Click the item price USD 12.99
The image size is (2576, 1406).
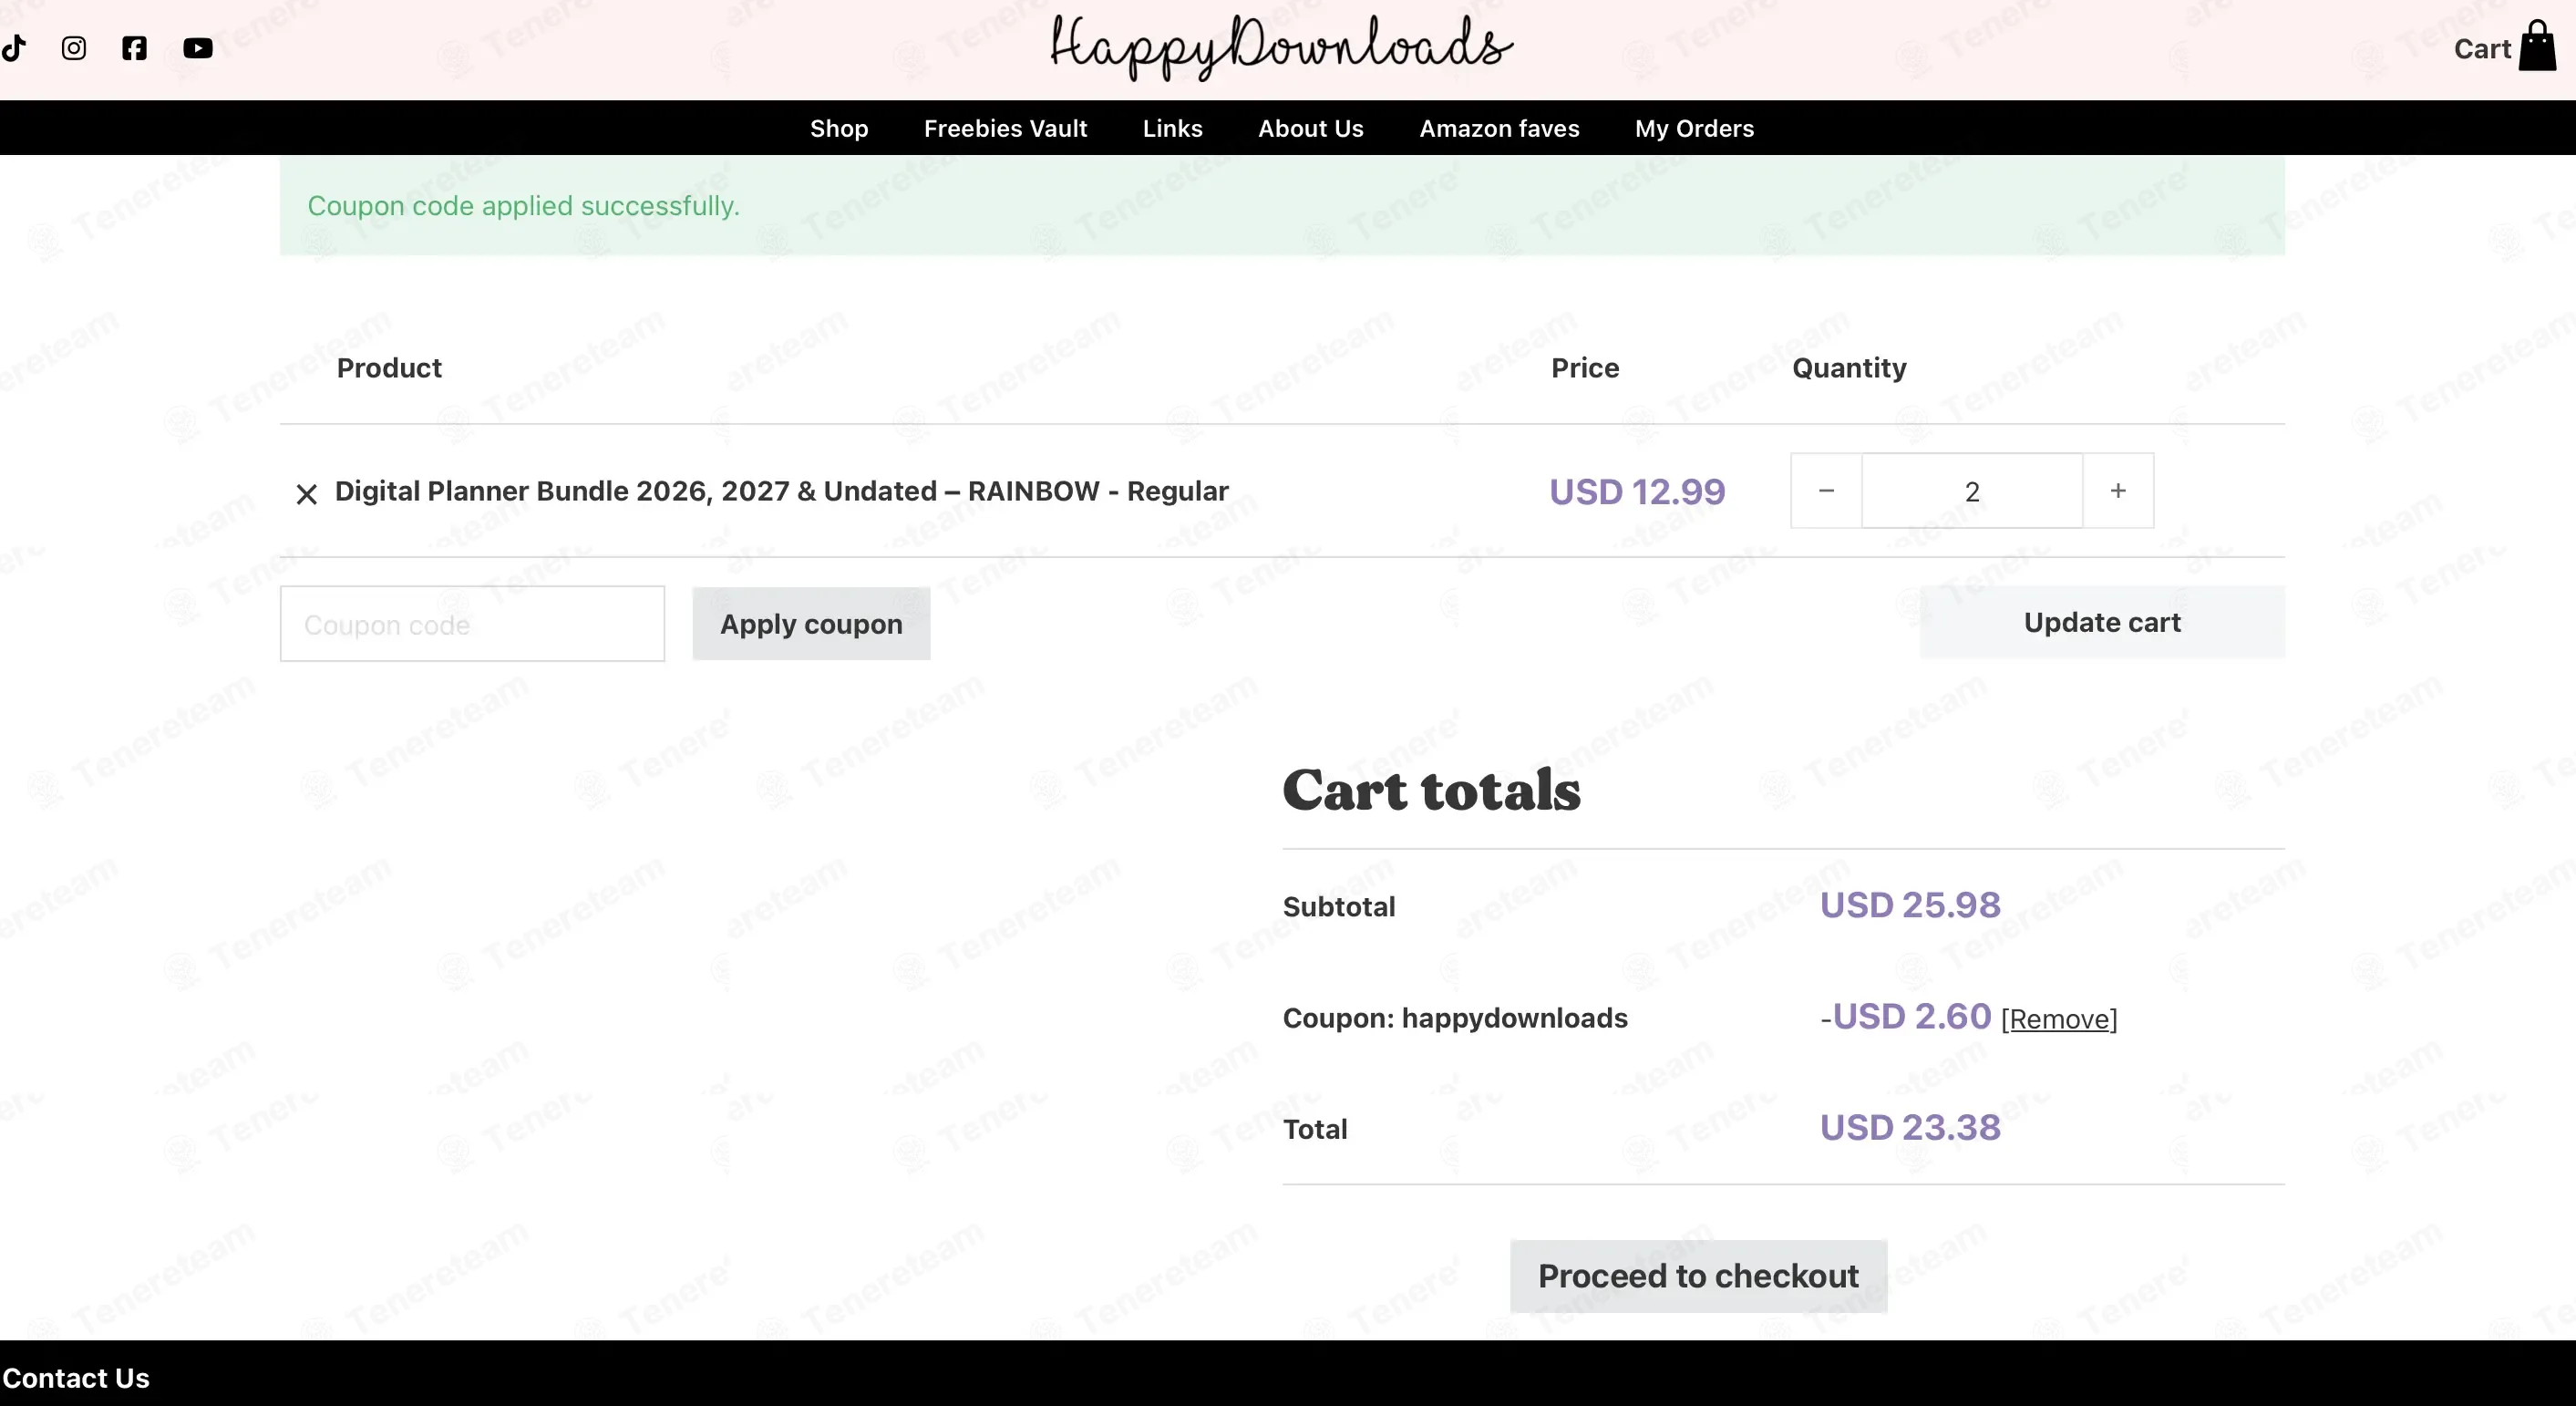[1637, 492]
